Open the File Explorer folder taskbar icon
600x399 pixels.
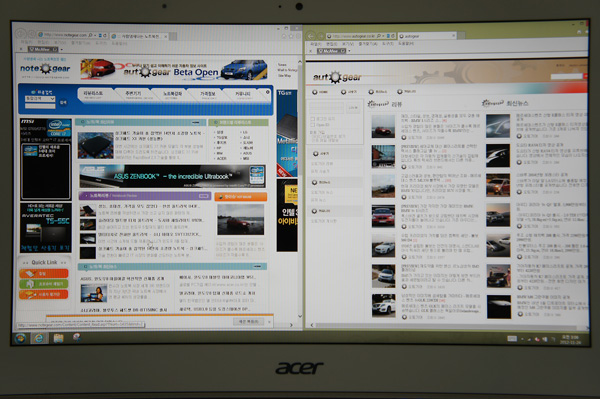[x=58, y=338]
